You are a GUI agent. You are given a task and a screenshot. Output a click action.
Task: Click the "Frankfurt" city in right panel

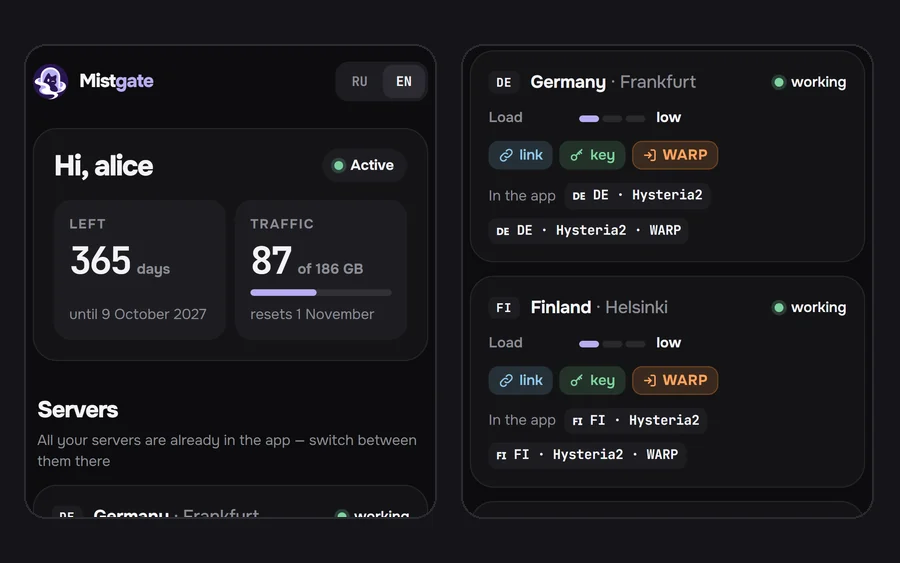(x=658, y=82)
